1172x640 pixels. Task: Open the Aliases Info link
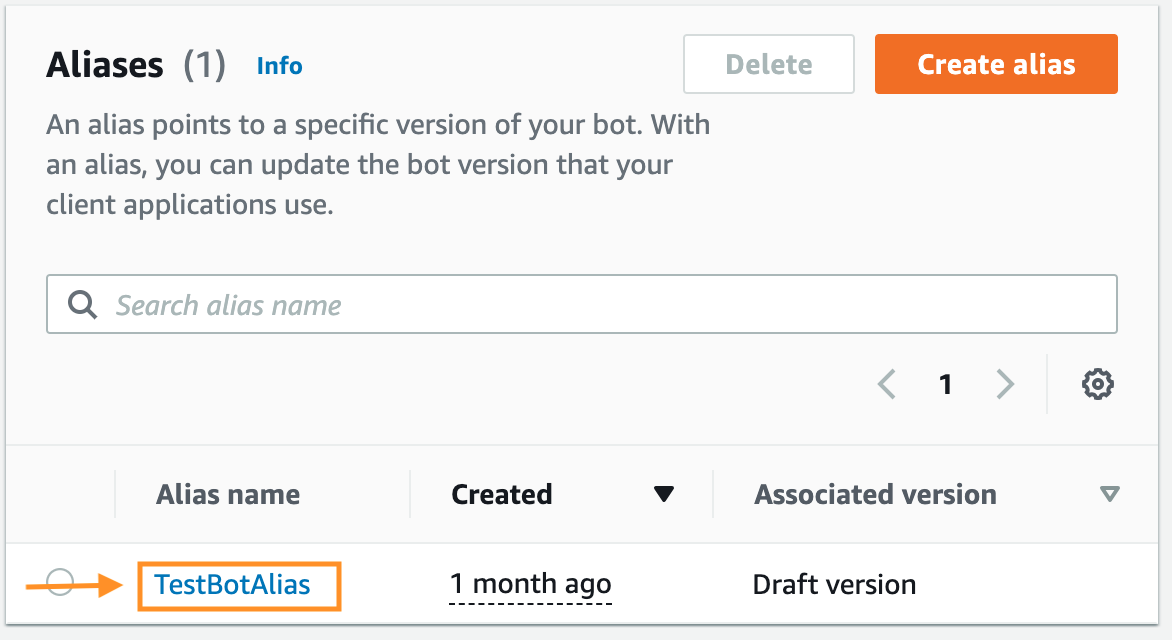pos(280,66)
